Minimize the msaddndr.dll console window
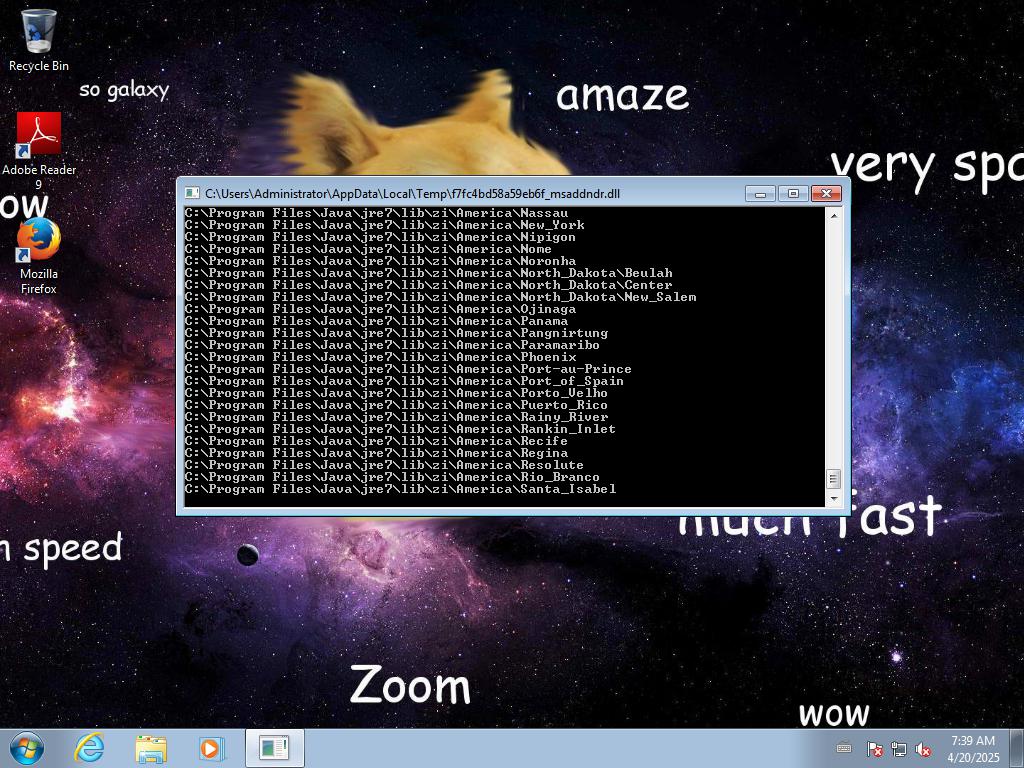The image size is (1024, 768). 760,193
